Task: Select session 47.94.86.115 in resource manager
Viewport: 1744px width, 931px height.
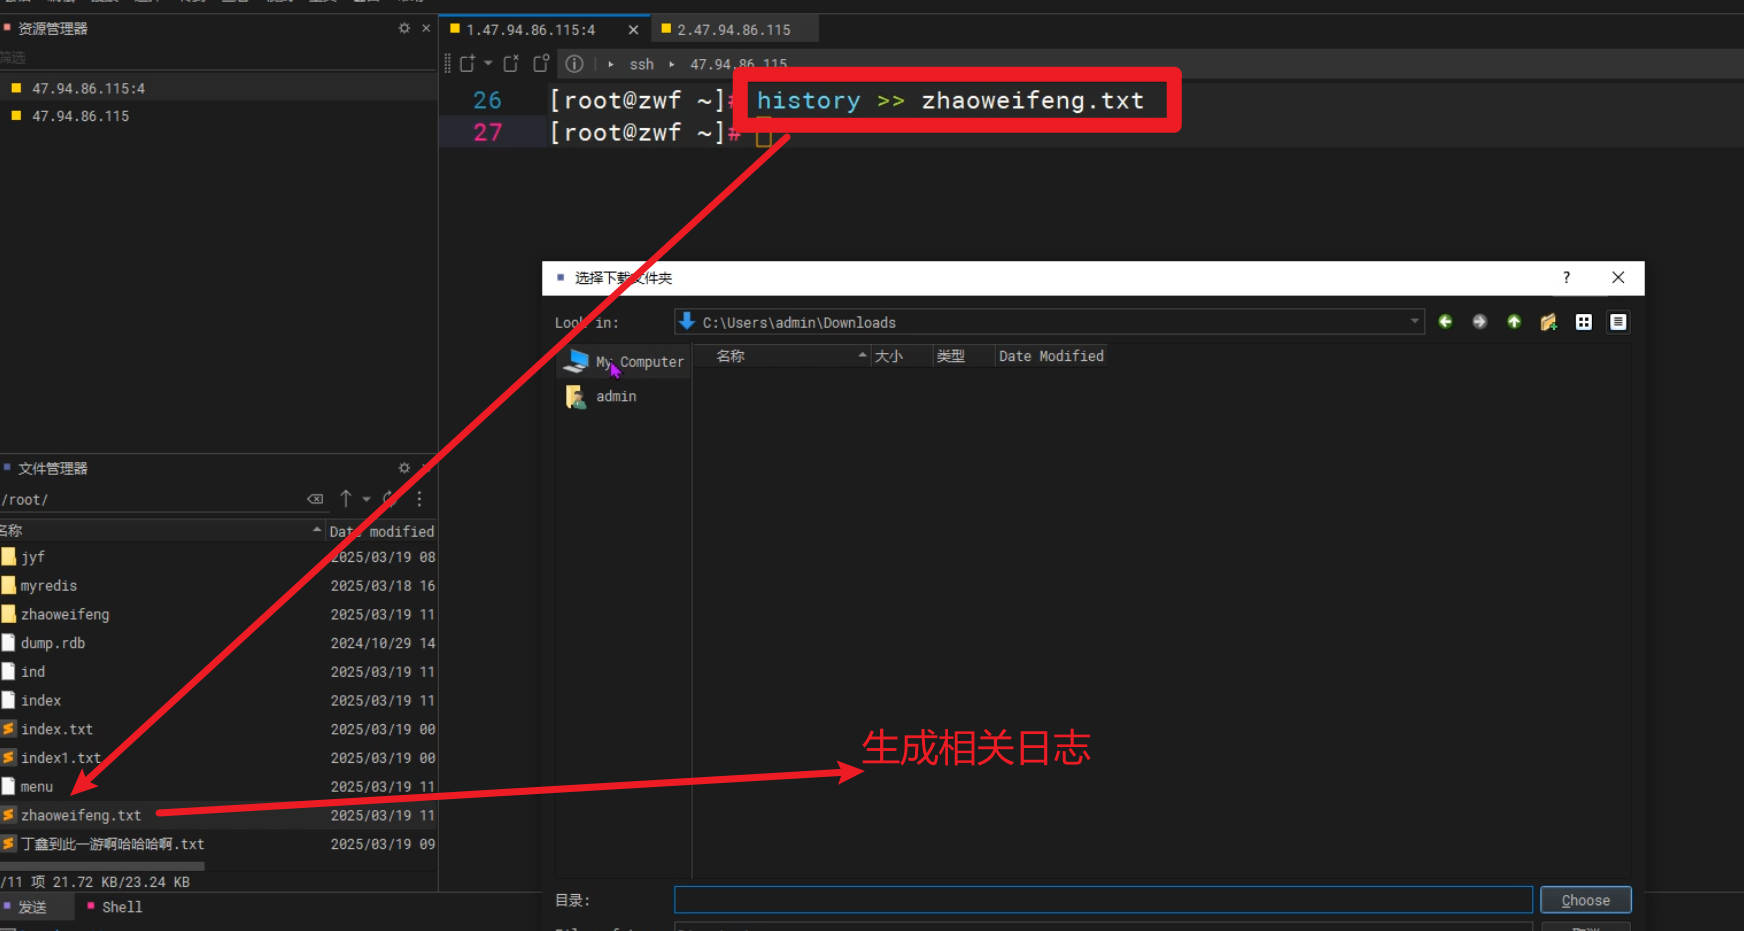Action: [x=218, y=116]
